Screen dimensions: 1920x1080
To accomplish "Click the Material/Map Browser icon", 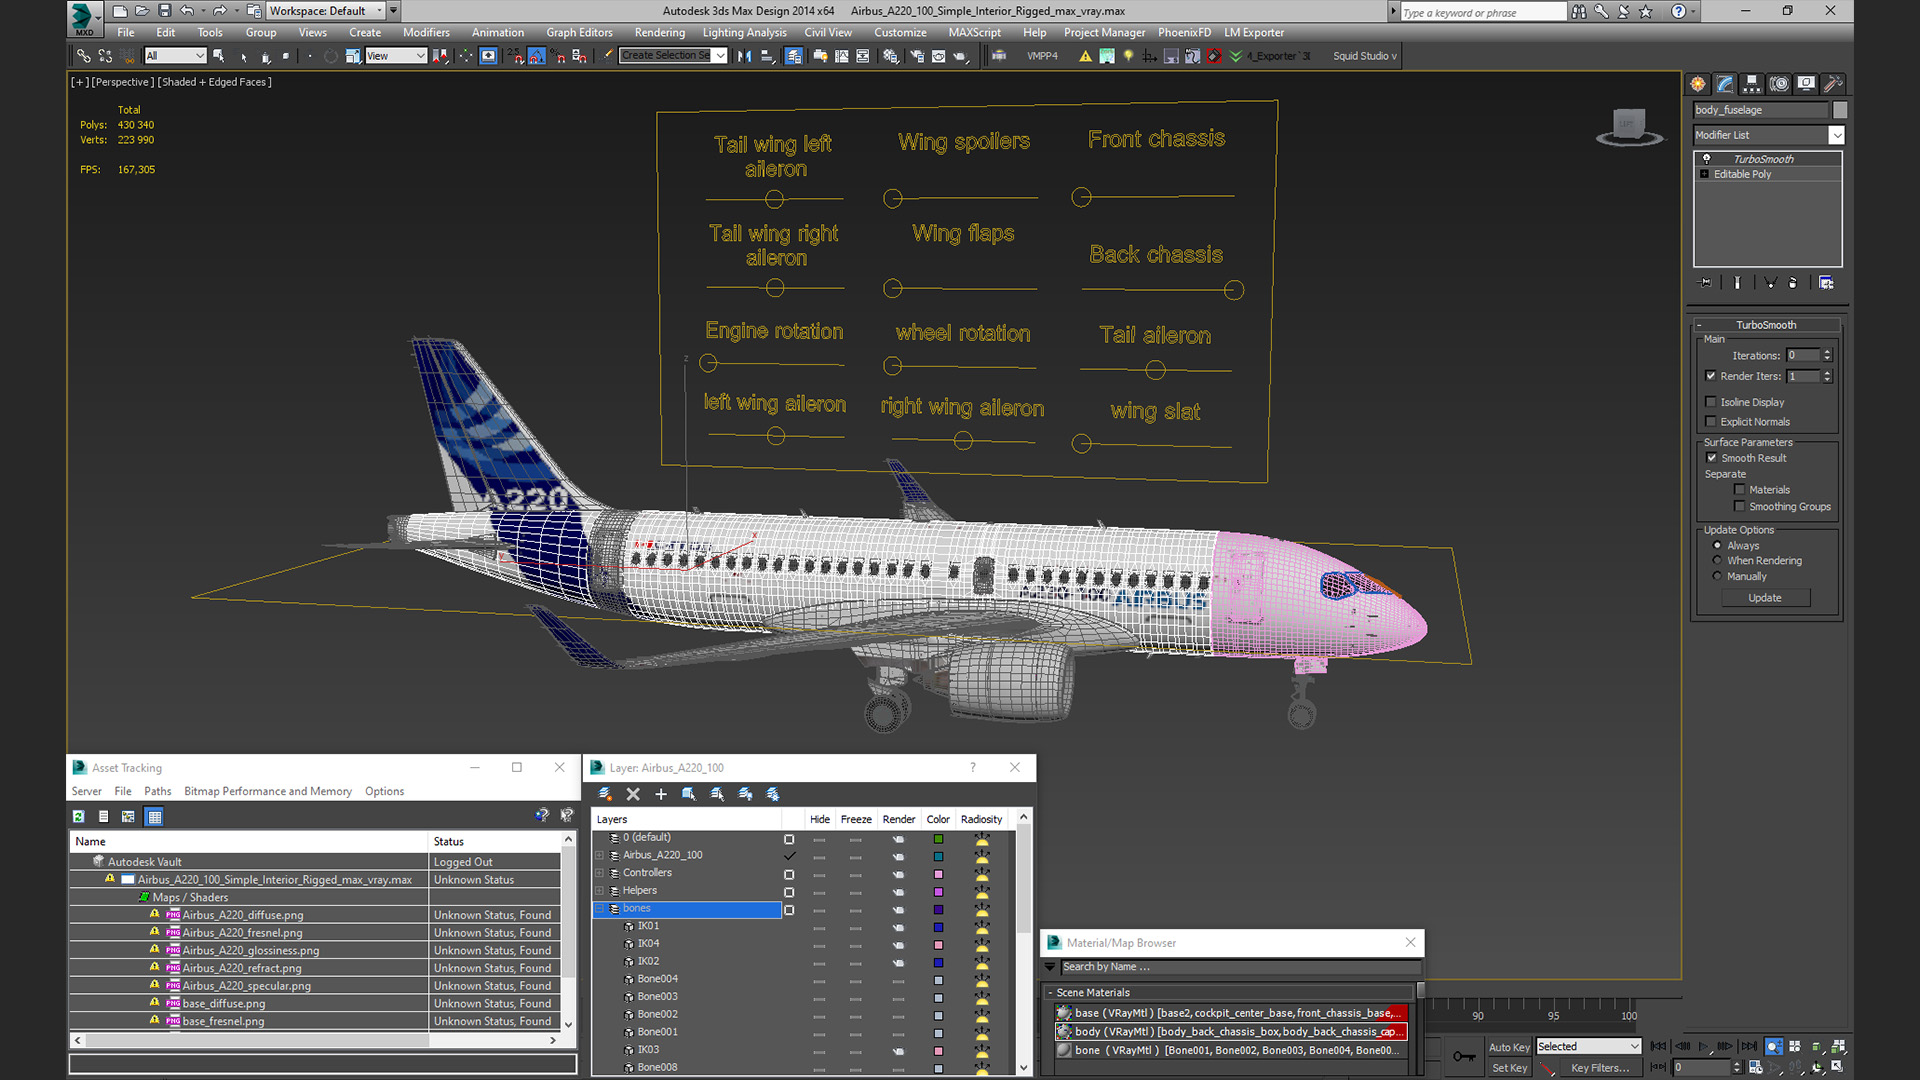I will [x=1054, y=942].
